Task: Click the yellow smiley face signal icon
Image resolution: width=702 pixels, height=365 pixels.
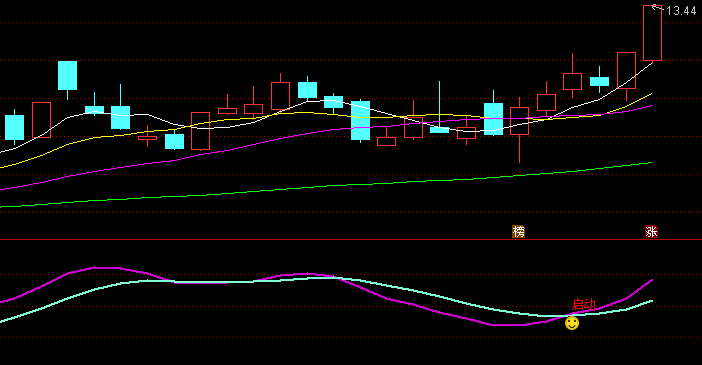Action: pos(572,323)
